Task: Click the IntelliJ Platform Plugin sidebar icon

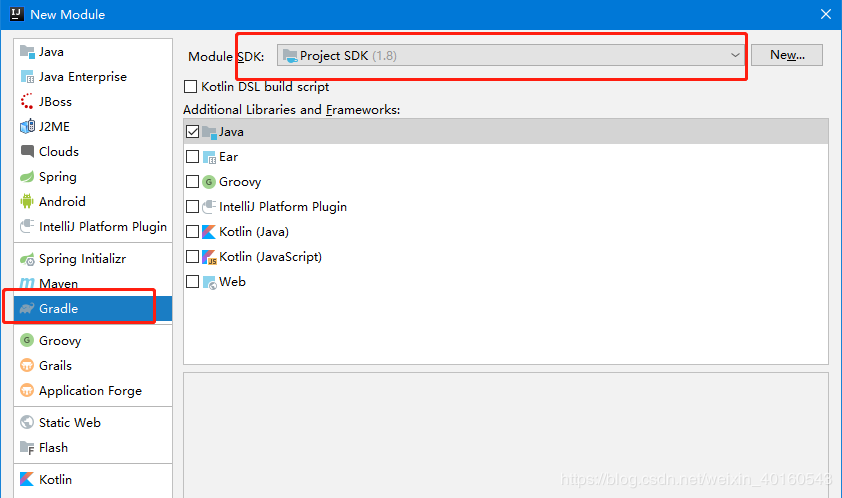Action: [27, 226]
